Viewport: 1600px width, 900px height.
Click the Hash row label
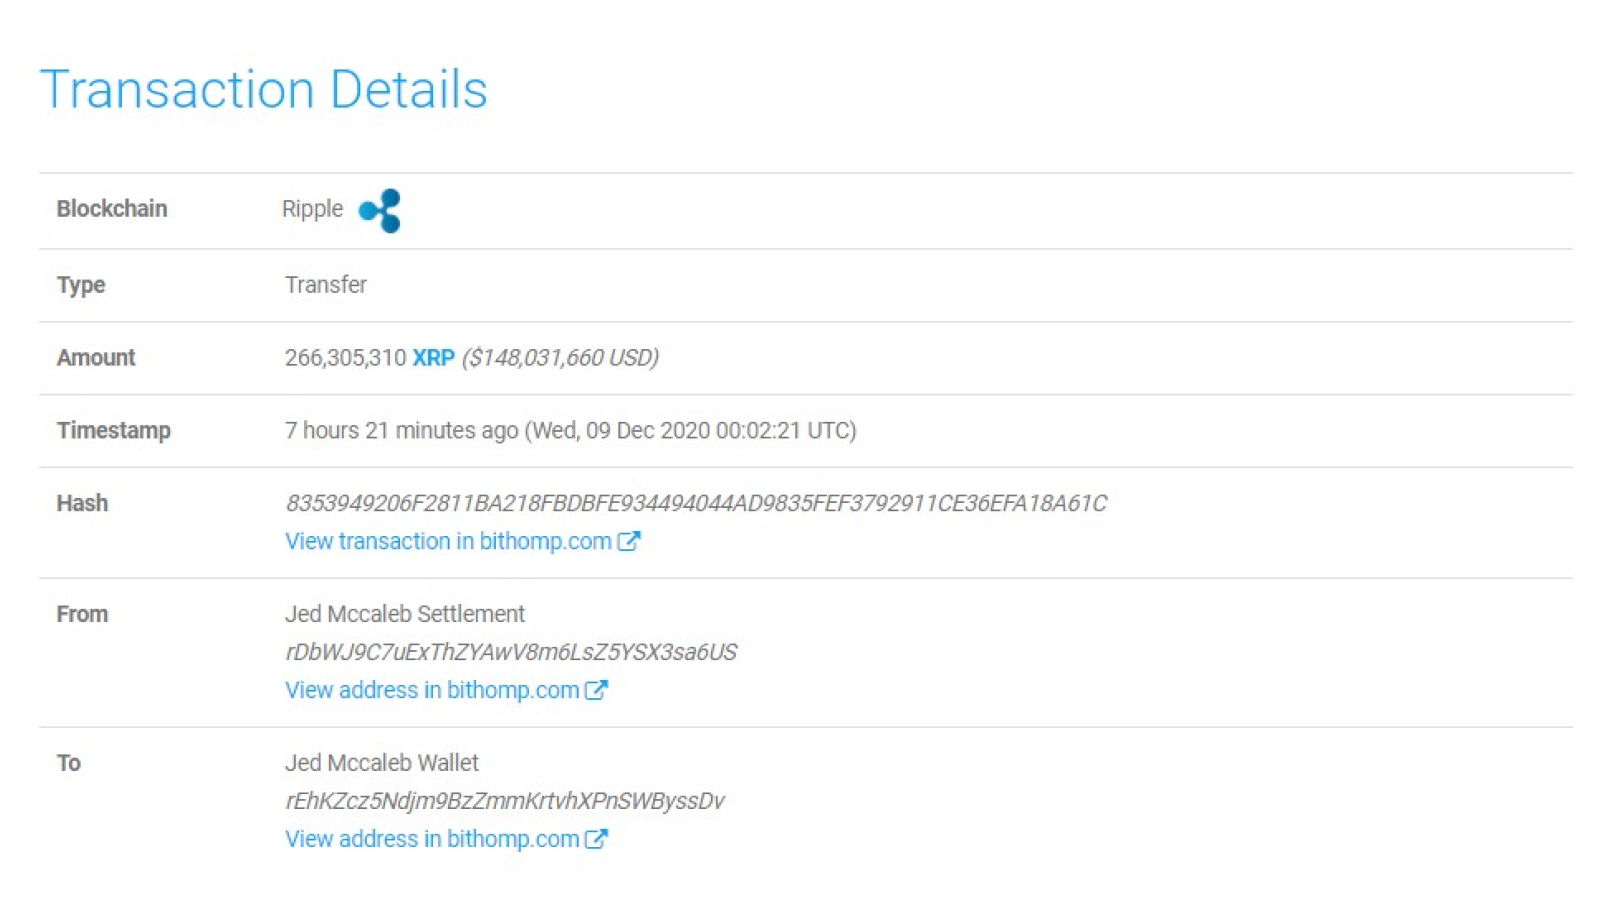pyautogui.click(x=82, y=503)
